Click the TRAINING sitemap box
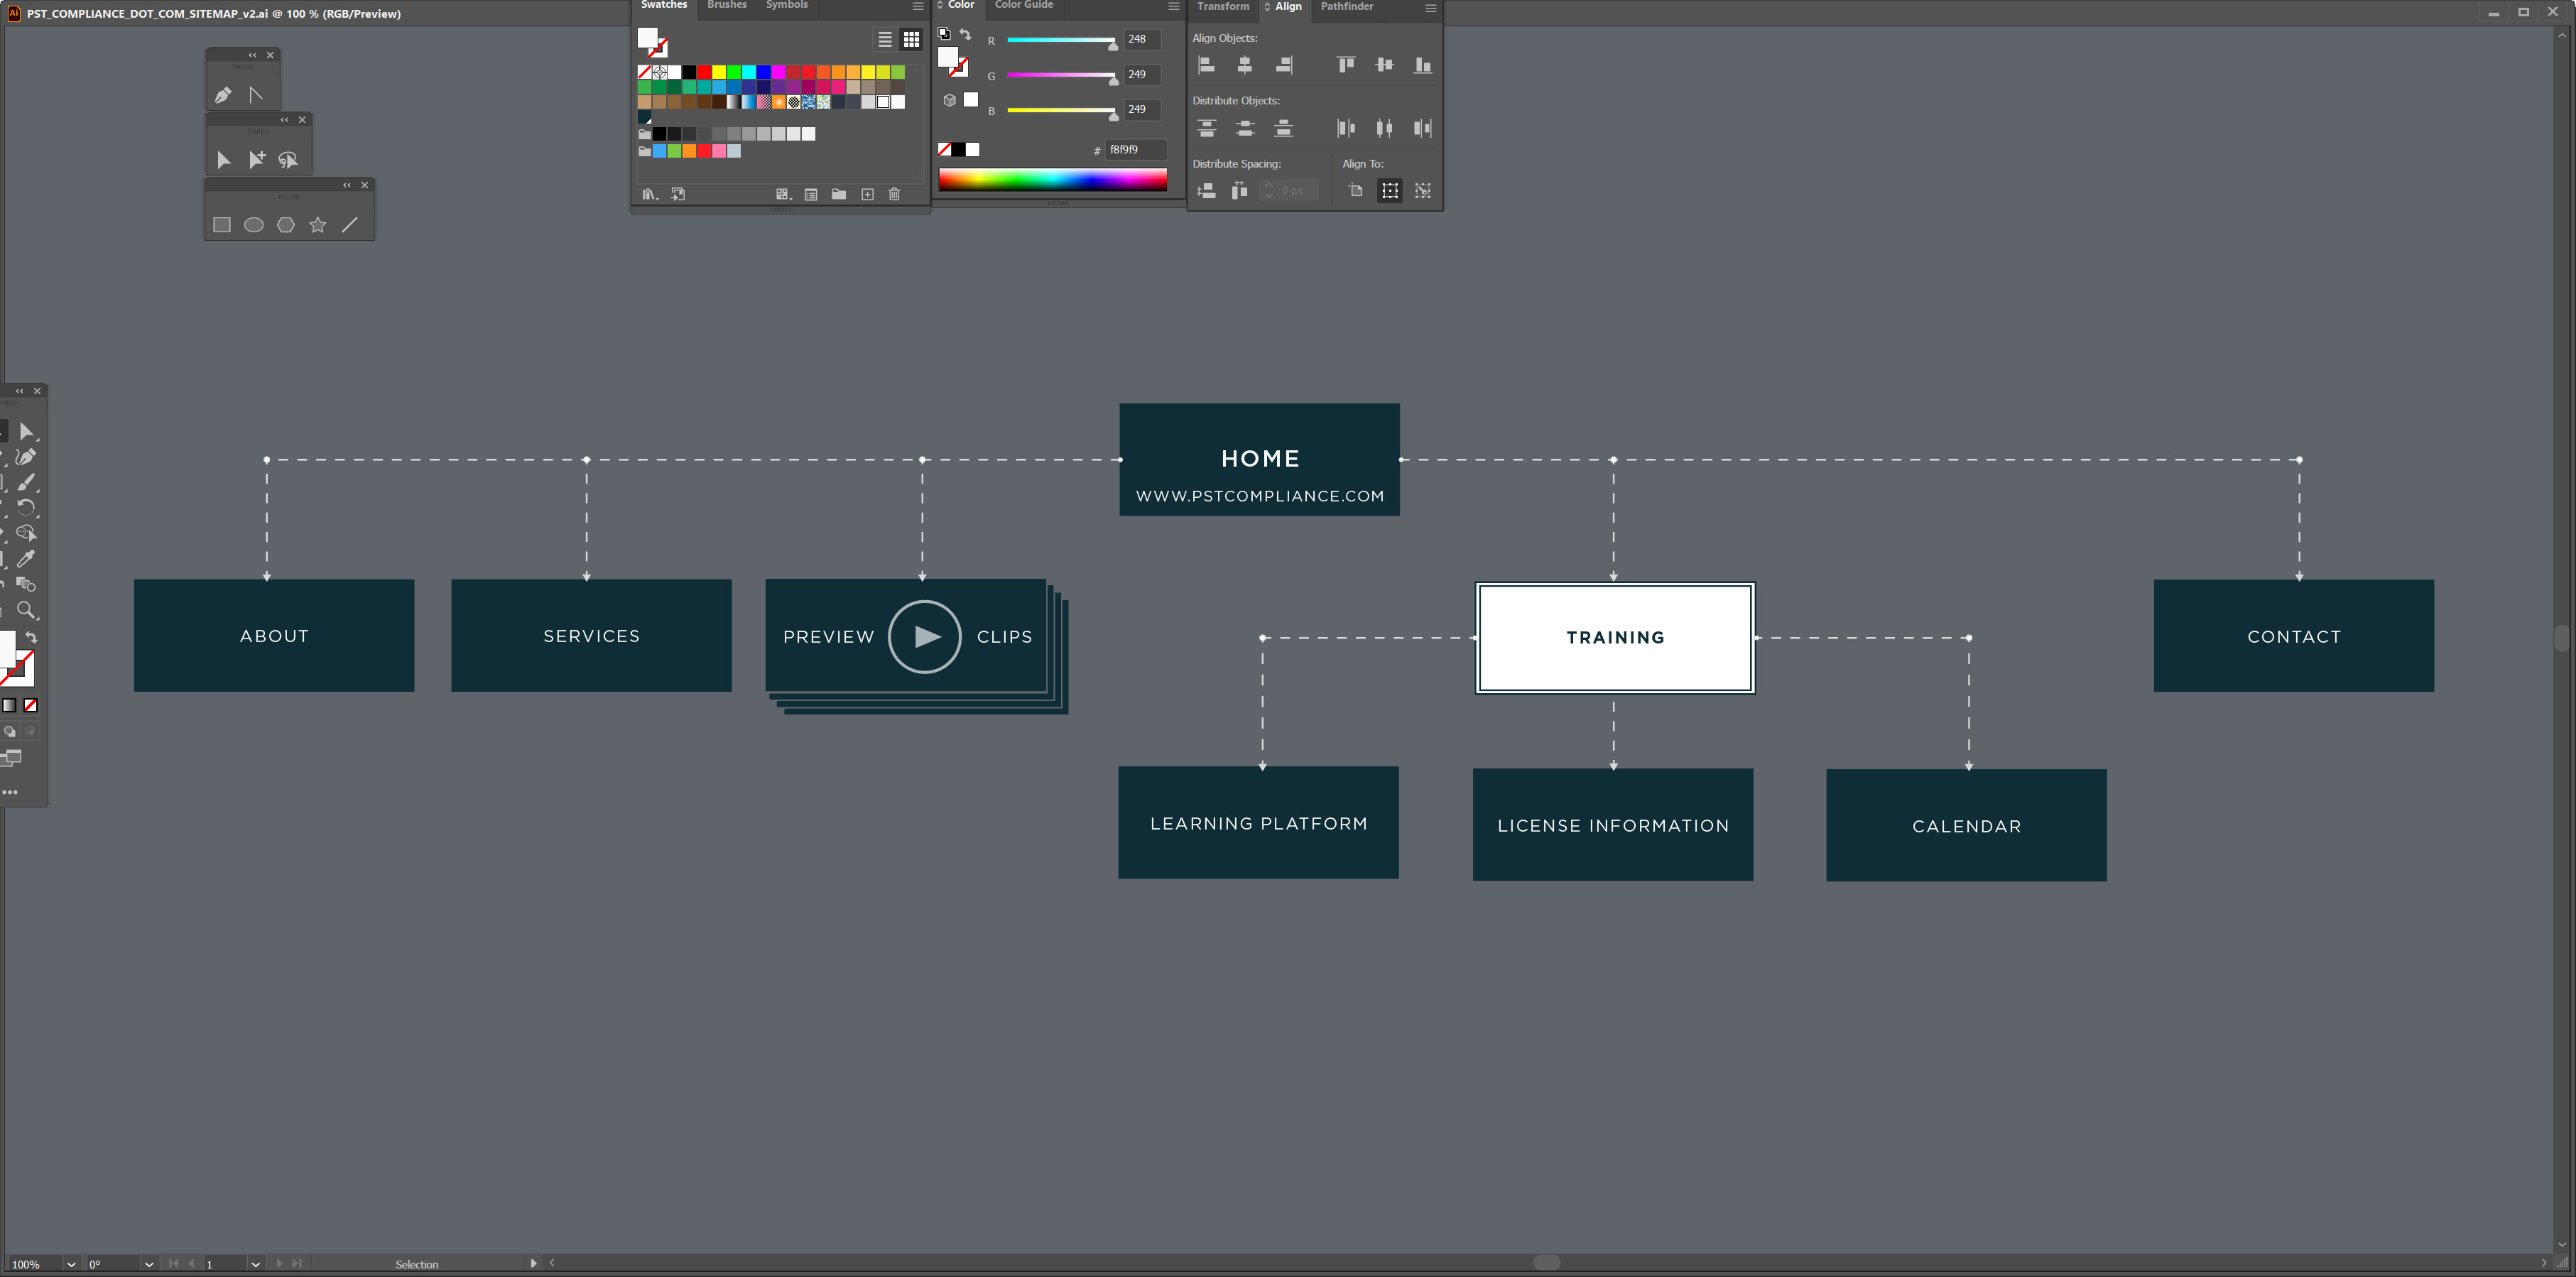 click(x=1615, y=638)
